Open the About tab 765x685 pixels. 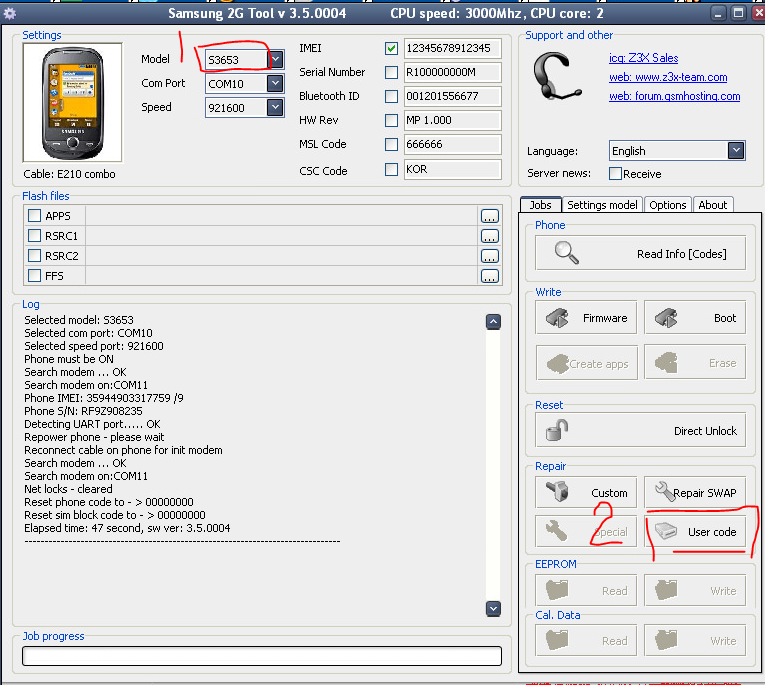712,205
